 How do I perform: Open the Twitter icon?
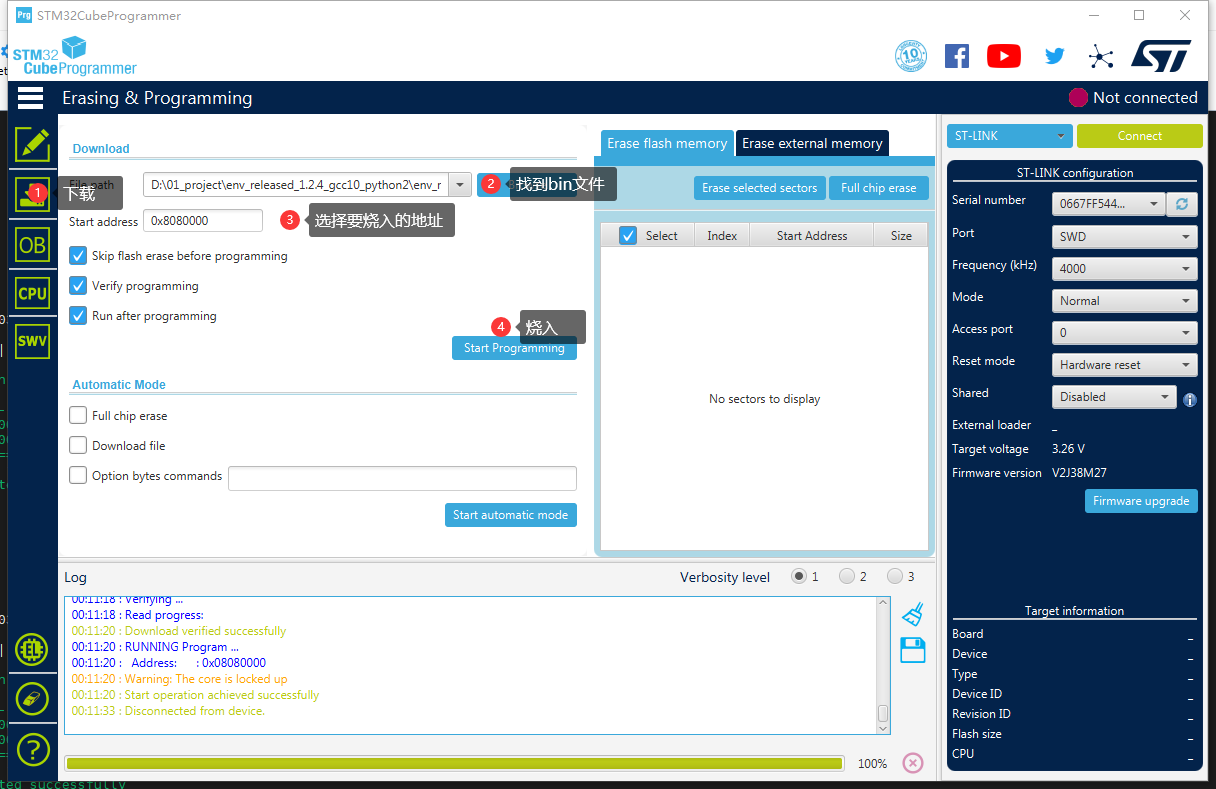[1054, 56]
